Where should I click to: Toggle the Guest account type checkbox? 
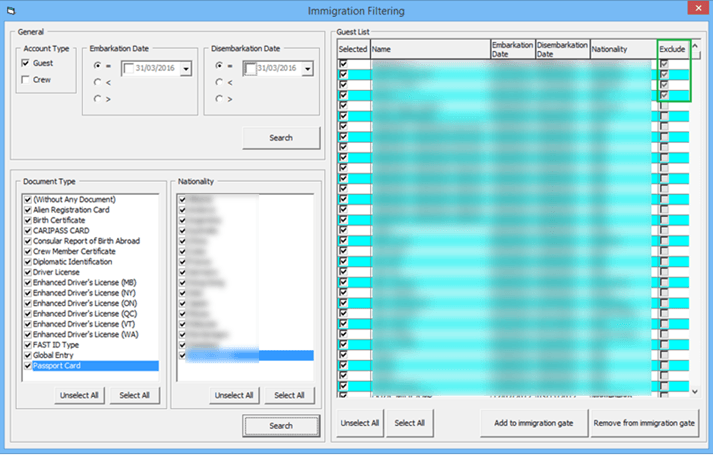pos(25,63)
